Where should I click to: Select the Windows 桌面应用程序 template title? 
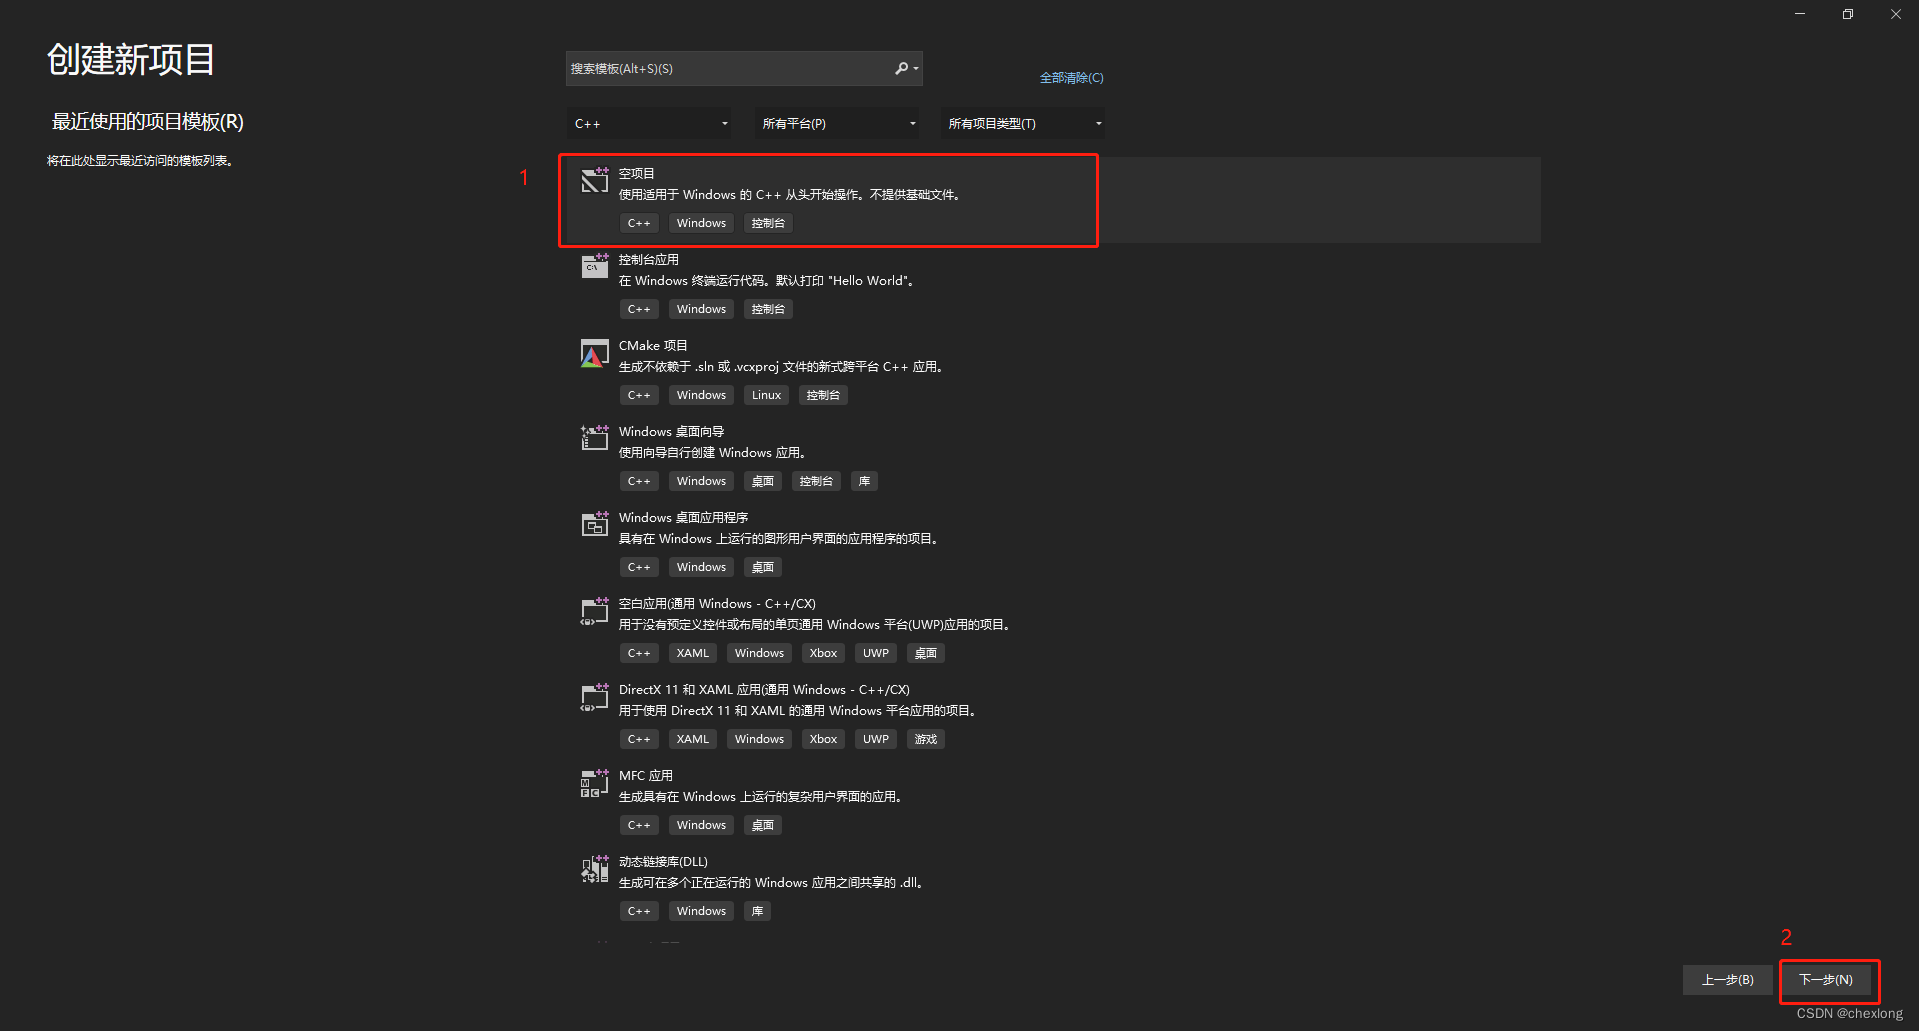click(683, 518)
